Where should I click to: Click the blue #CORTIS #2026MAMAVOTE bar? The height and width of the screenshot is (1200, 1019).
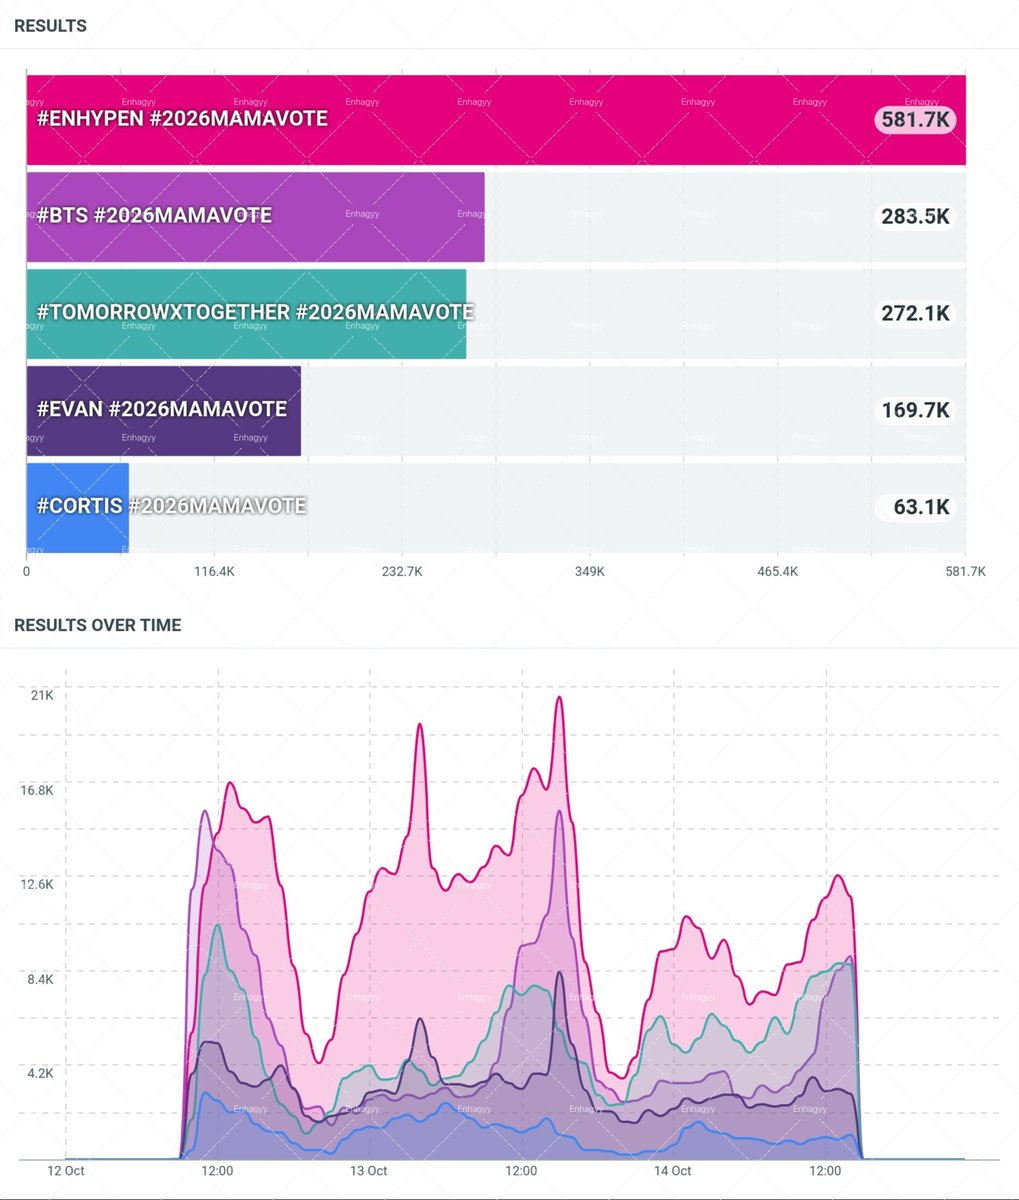[77, 508]
